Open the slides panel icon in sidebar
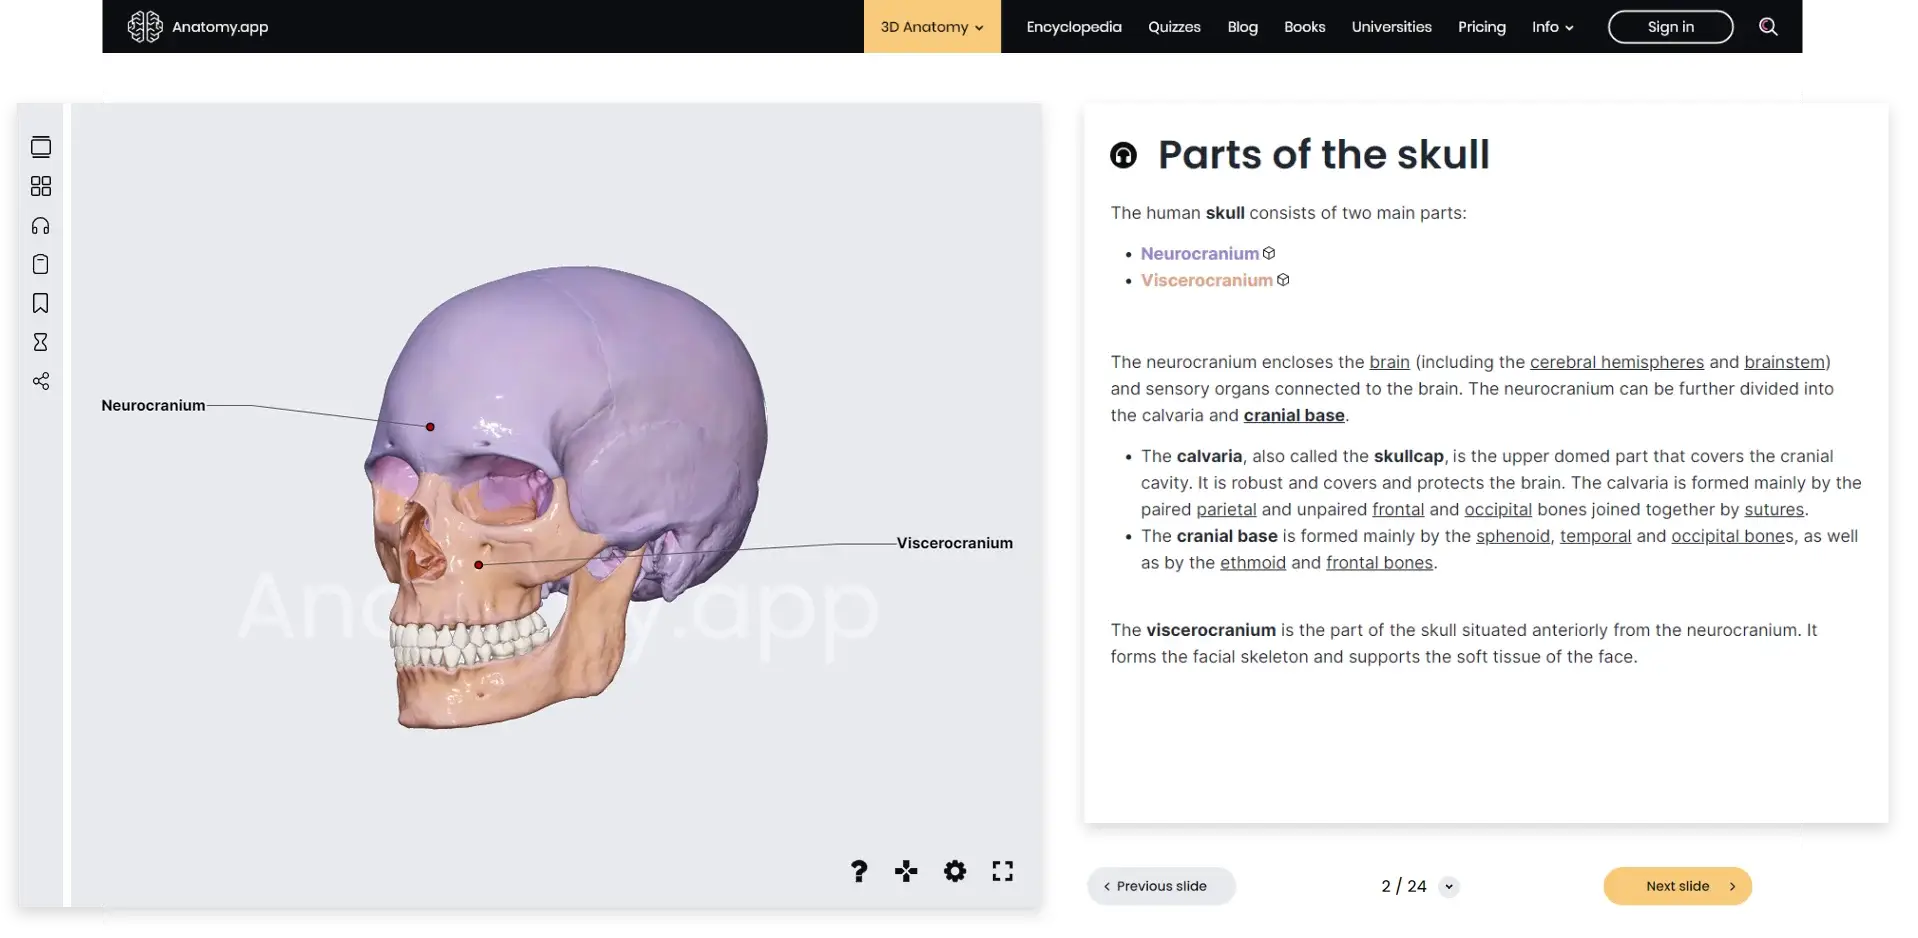This screenshot has height=938, width=1918. [41, 147]
